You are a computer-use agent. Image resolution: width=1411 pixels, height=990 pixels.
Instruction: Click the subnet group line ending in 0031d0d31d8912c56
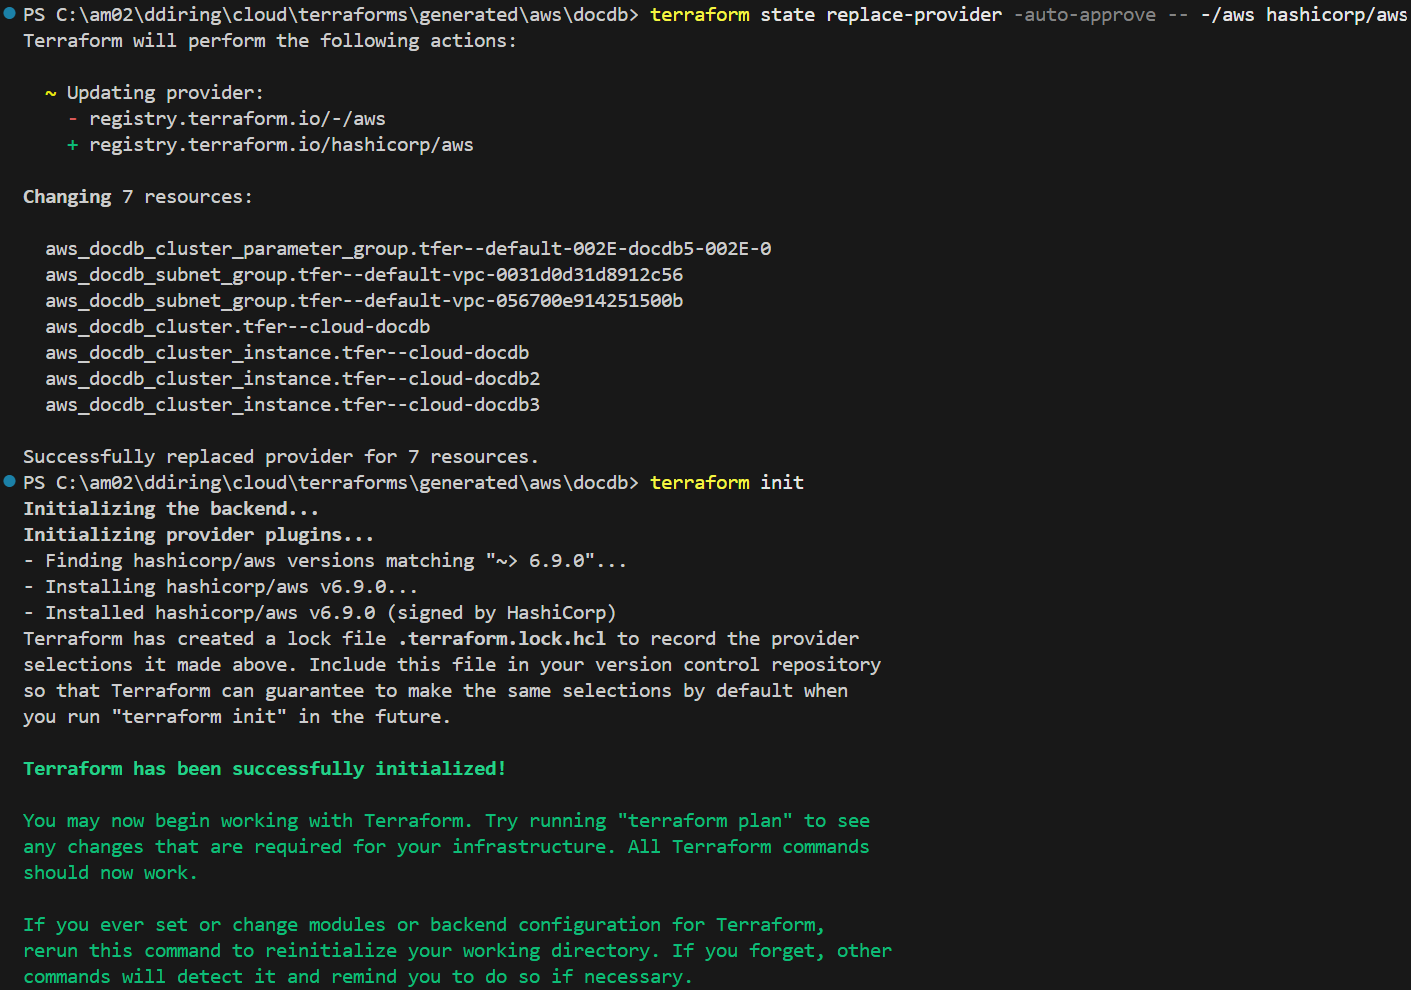364,275
